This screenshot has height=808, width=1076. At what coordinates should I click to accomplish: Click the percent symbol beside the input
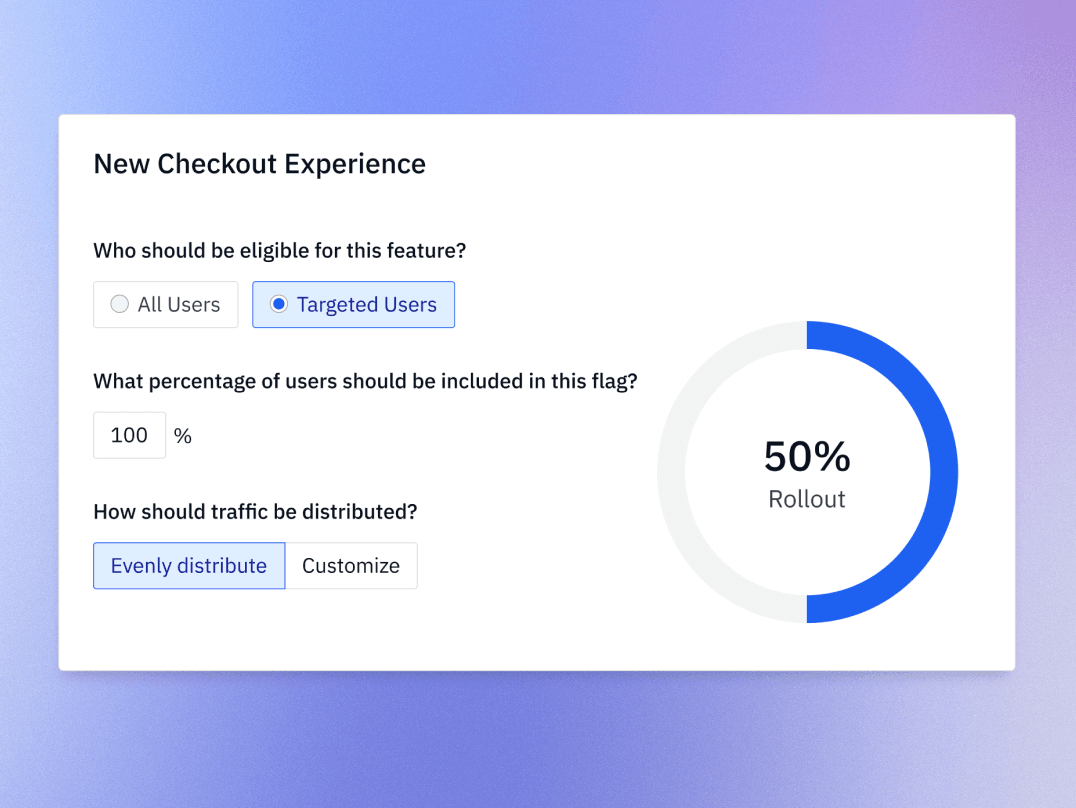pyautogui.click(x=183, y=436)
